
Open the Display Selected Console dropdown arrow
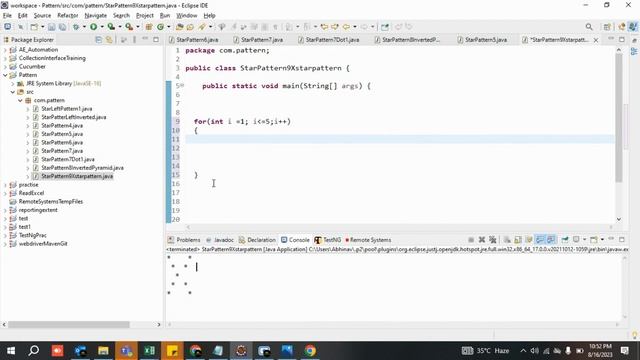pyautogui.click(x=584, y=240)
